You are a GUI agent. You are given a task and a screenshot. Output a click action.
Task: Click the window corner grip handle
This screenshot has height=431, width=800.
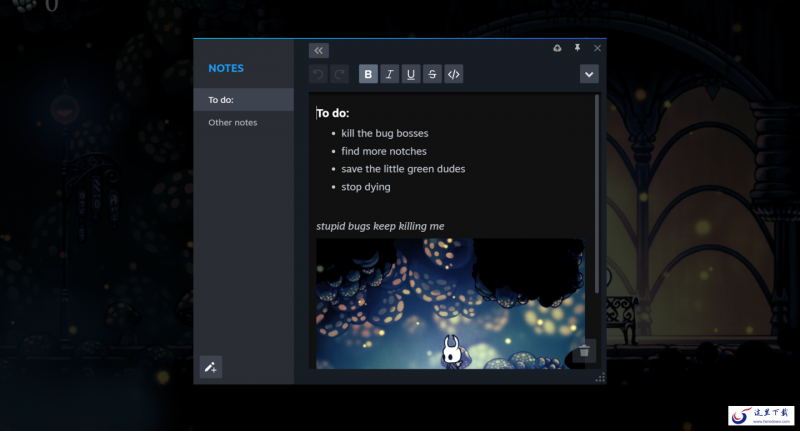(600, 377)
